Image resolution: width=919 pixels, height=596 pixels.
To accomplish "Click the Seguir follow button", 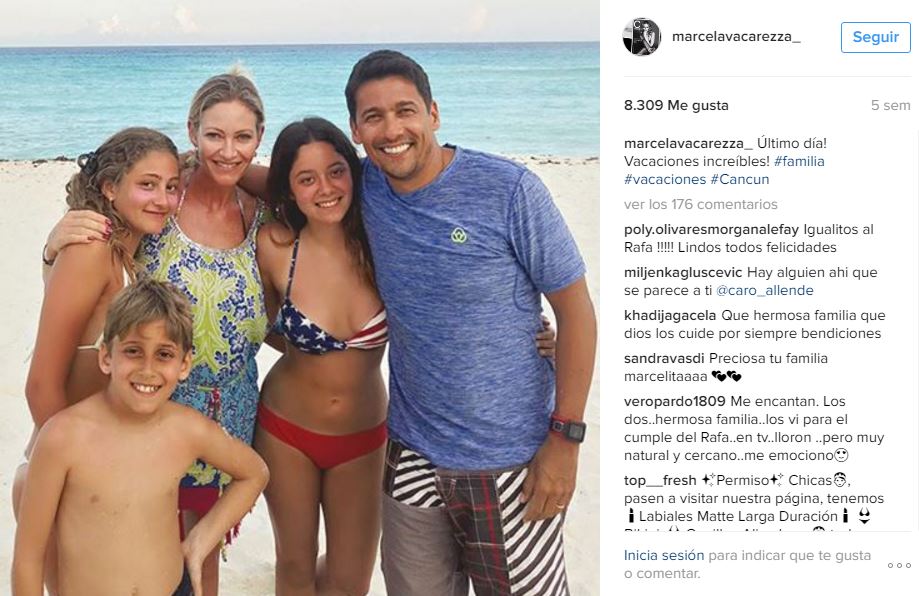I will (876, 37).
